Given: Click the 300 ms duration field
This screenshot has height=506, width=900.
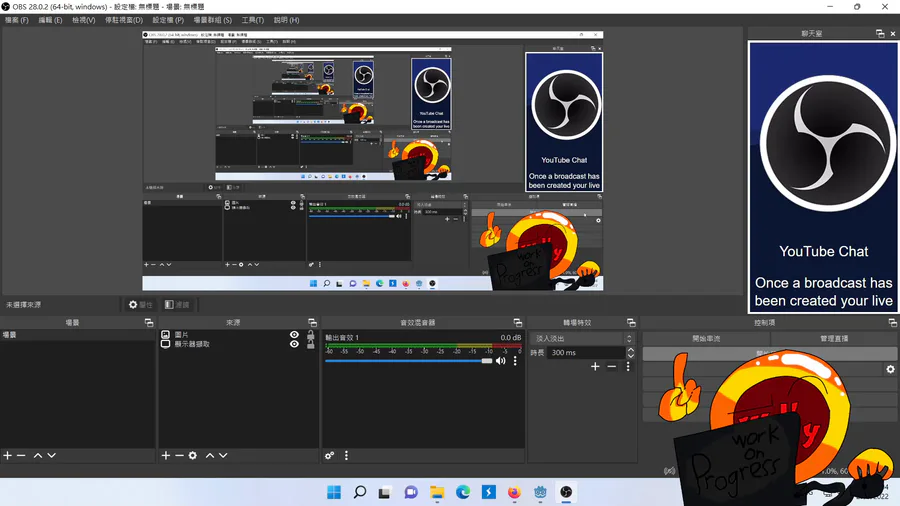Looking at the screenshot, I should (587, 353).
